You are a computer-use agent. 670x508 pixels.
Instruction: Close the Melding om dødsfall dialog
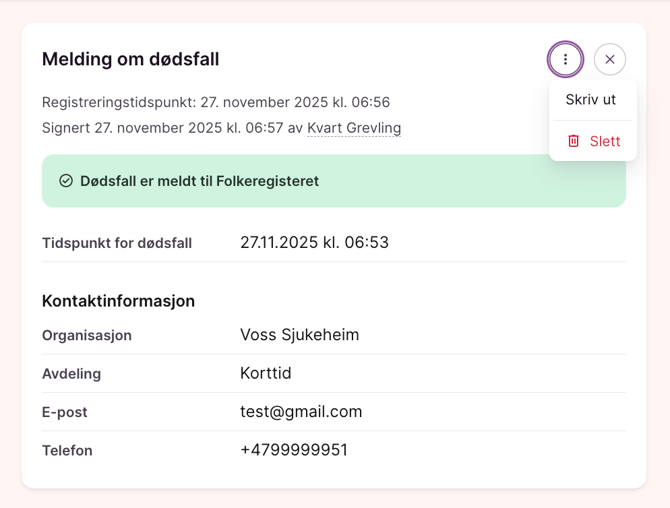coord(610,59)
